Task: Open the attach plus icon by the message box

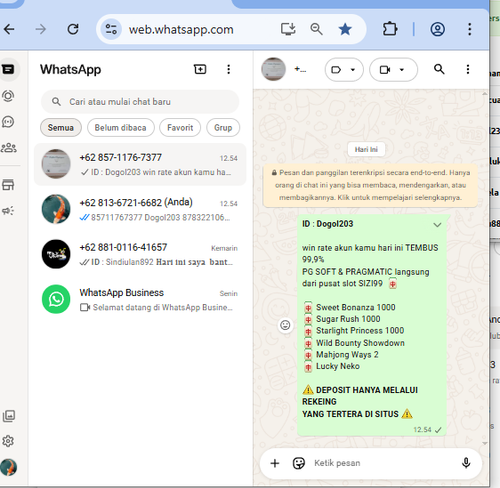Action: pyautogui.click(x=275, y=463)
